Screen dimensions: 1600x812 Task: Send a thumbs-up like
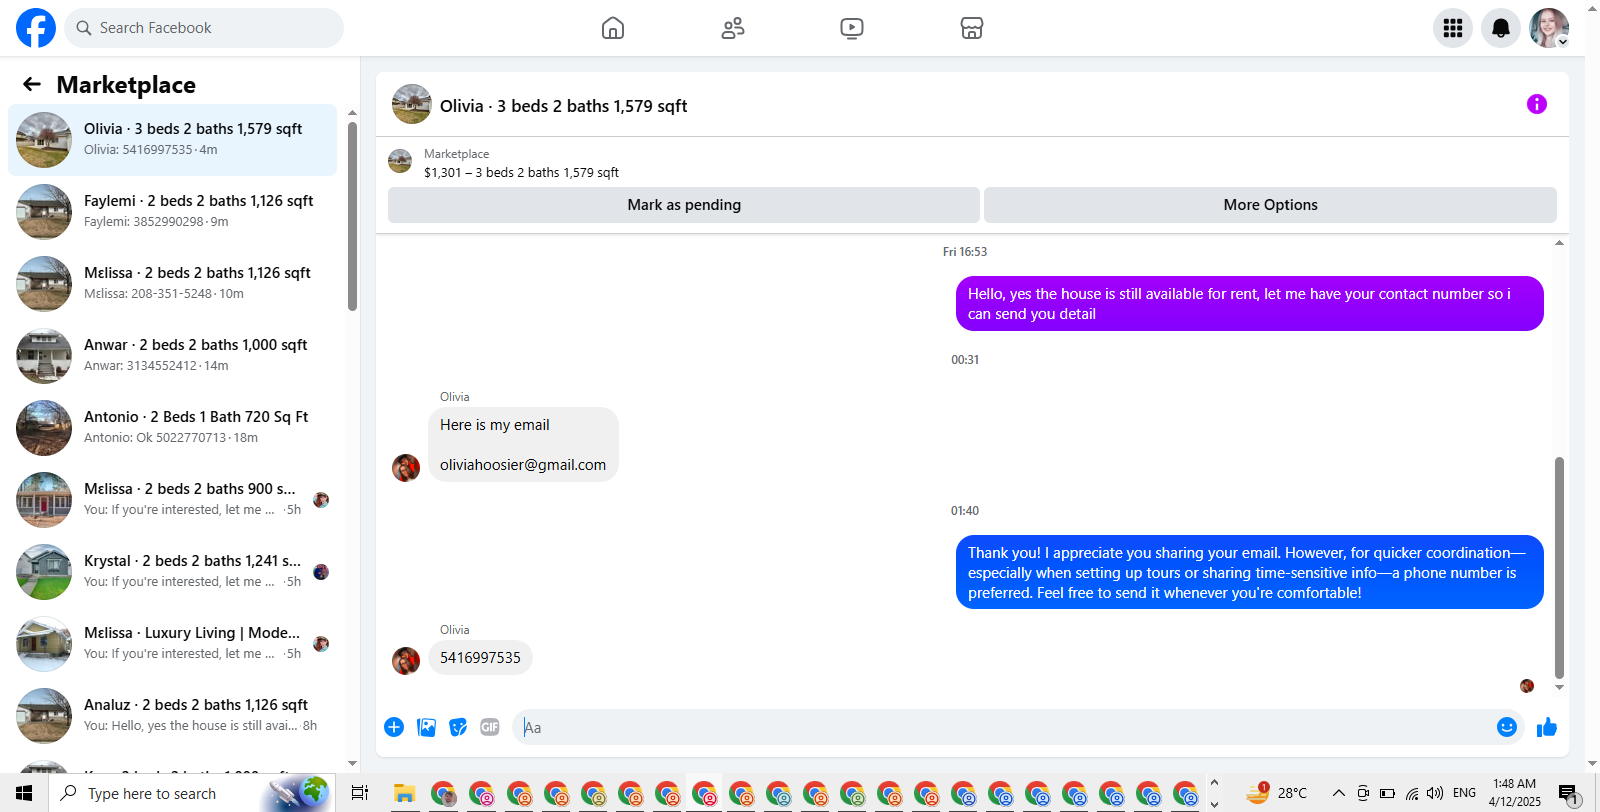coord(1547,727)
